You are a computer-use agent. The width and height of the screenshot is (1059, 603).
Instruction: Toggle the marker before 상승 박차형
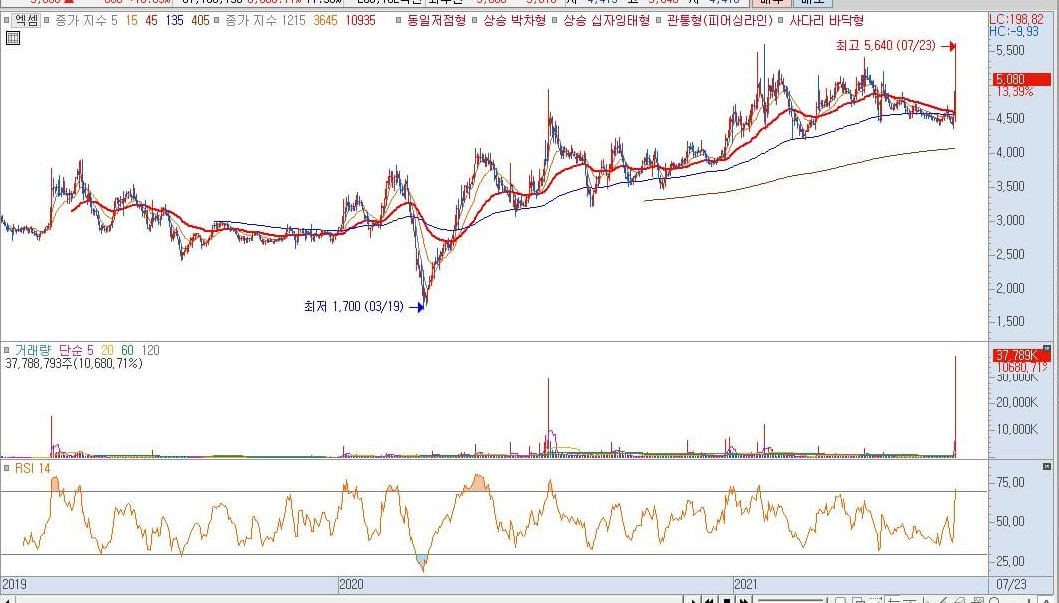coord(475,20)
